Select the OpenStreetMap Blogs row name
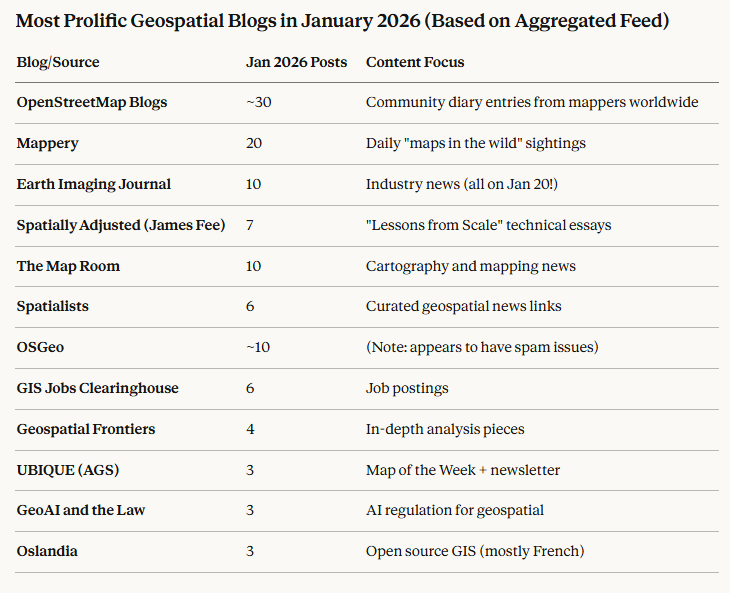730x593 pixels. pos(92,102)
